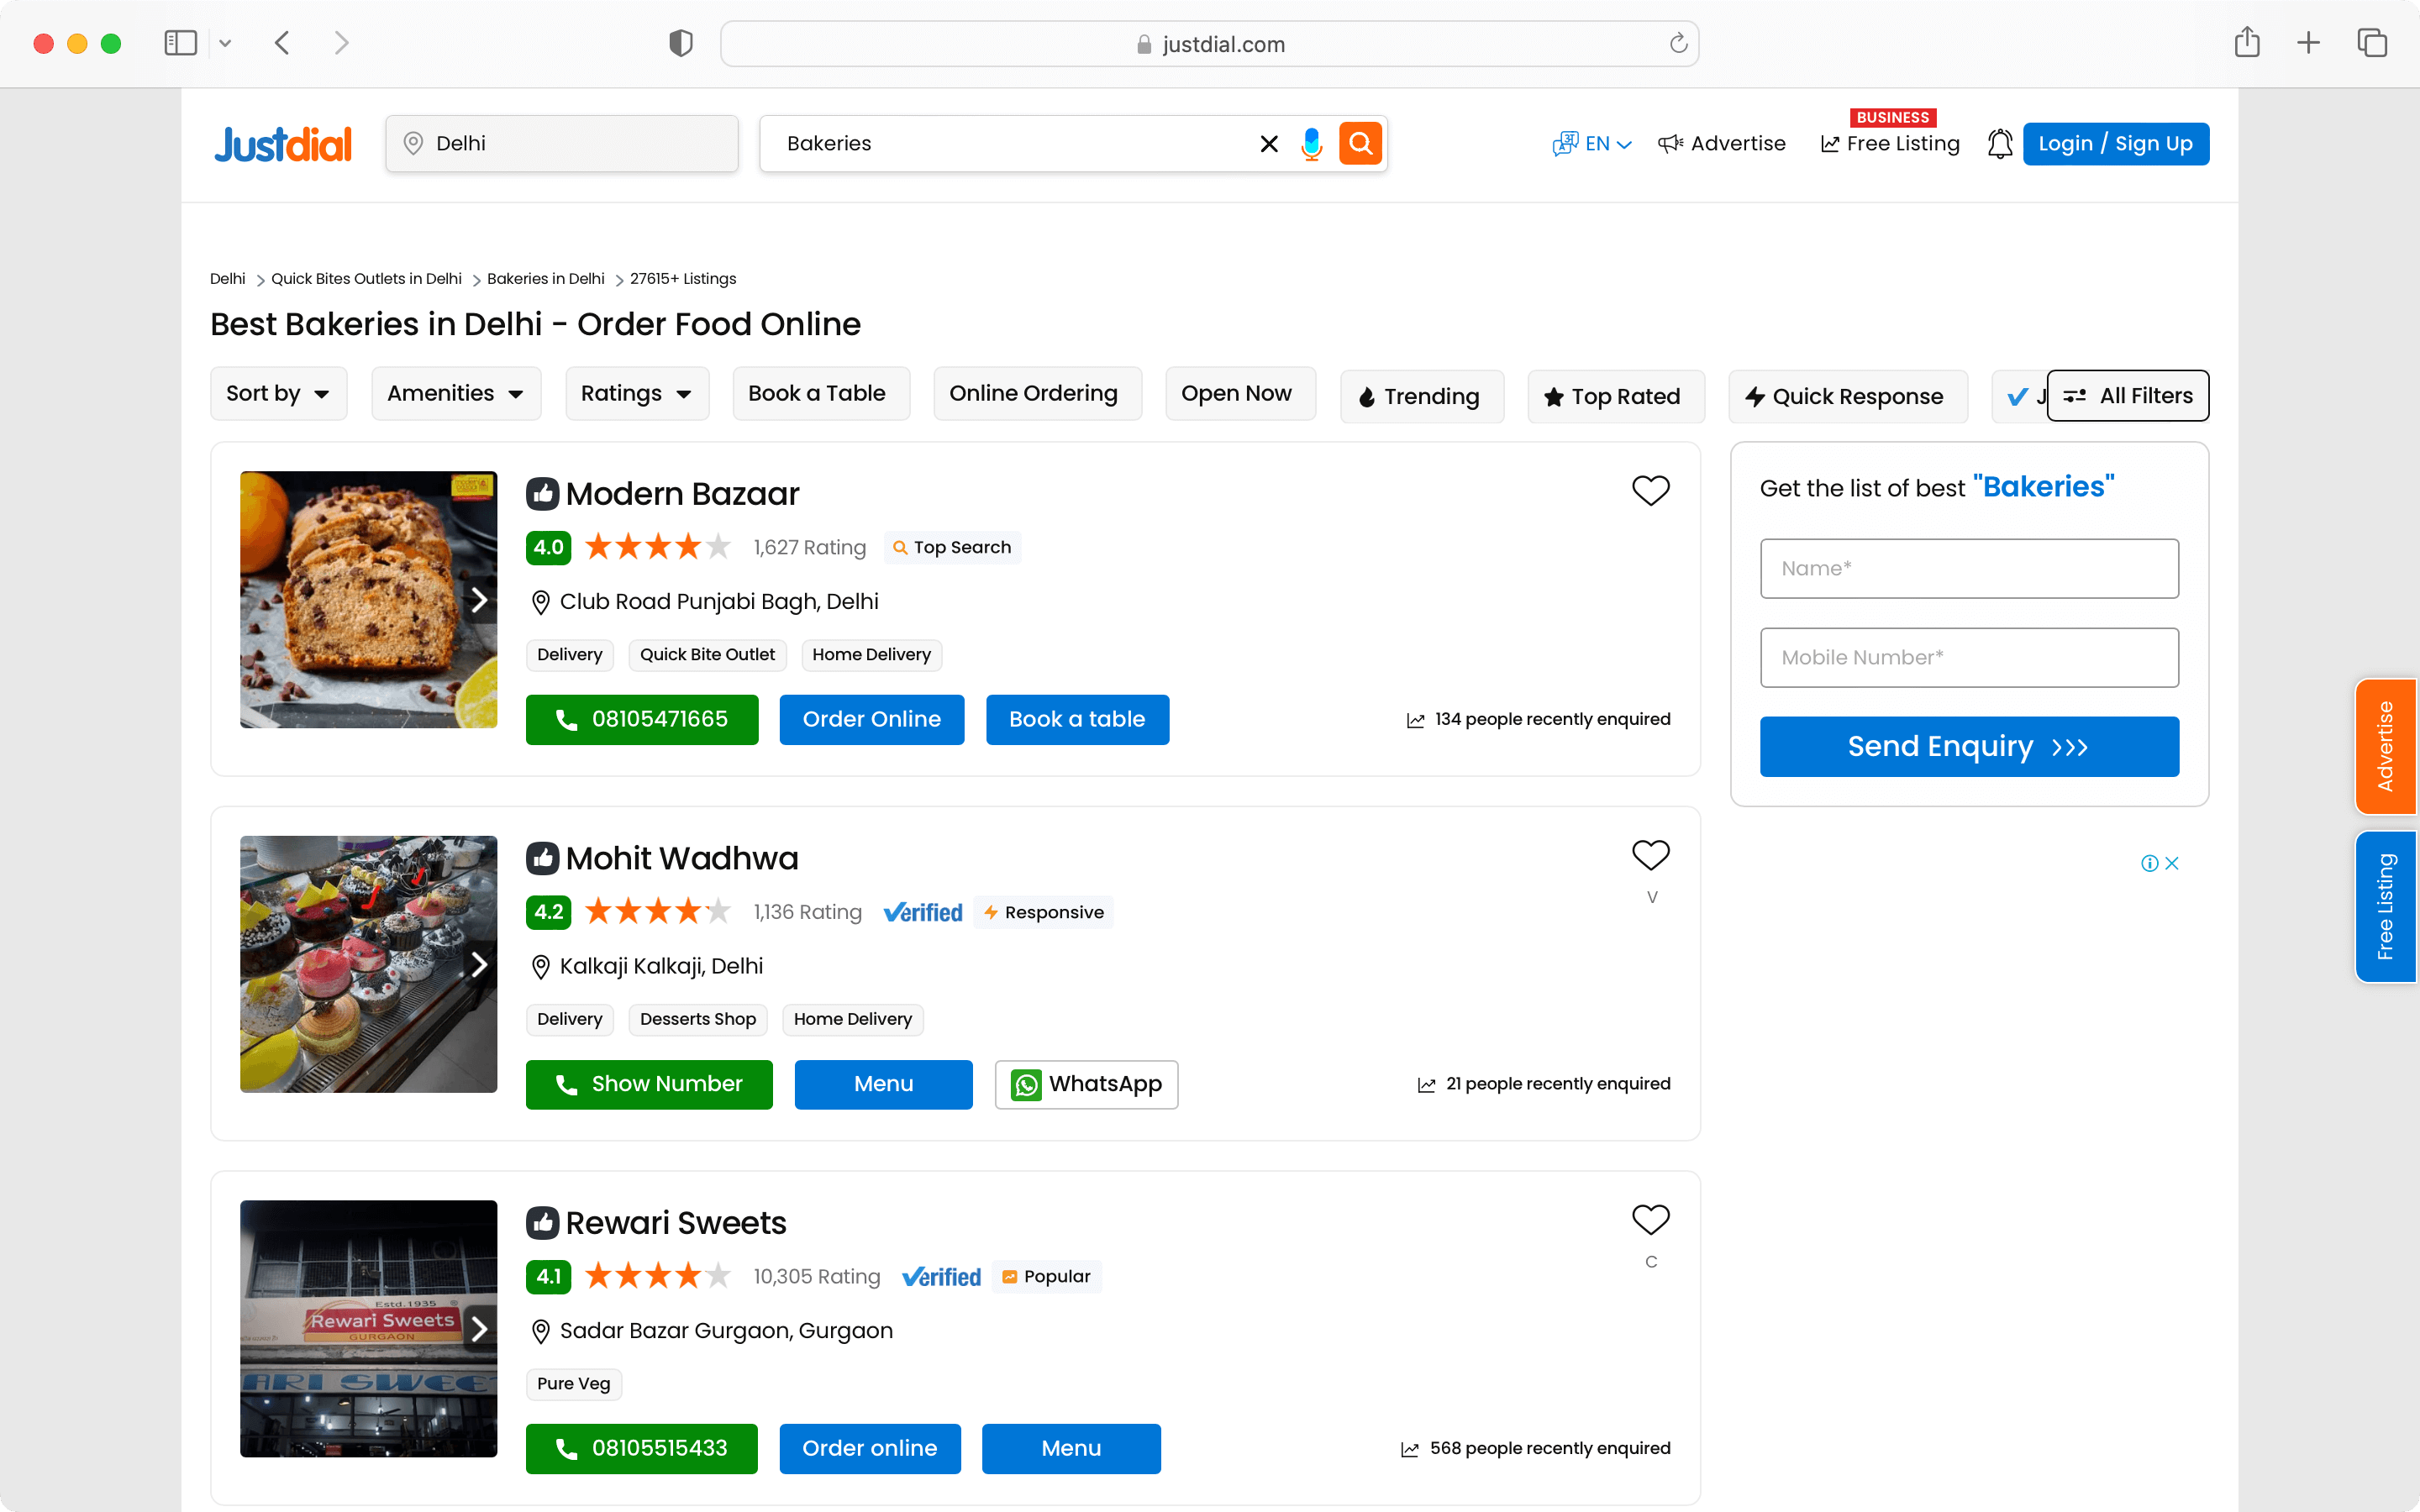The width and height of the screenshot is (2420, 1512).
Task: Favorite Mohit Wadhwa with heart icon
Action: 1650,855
